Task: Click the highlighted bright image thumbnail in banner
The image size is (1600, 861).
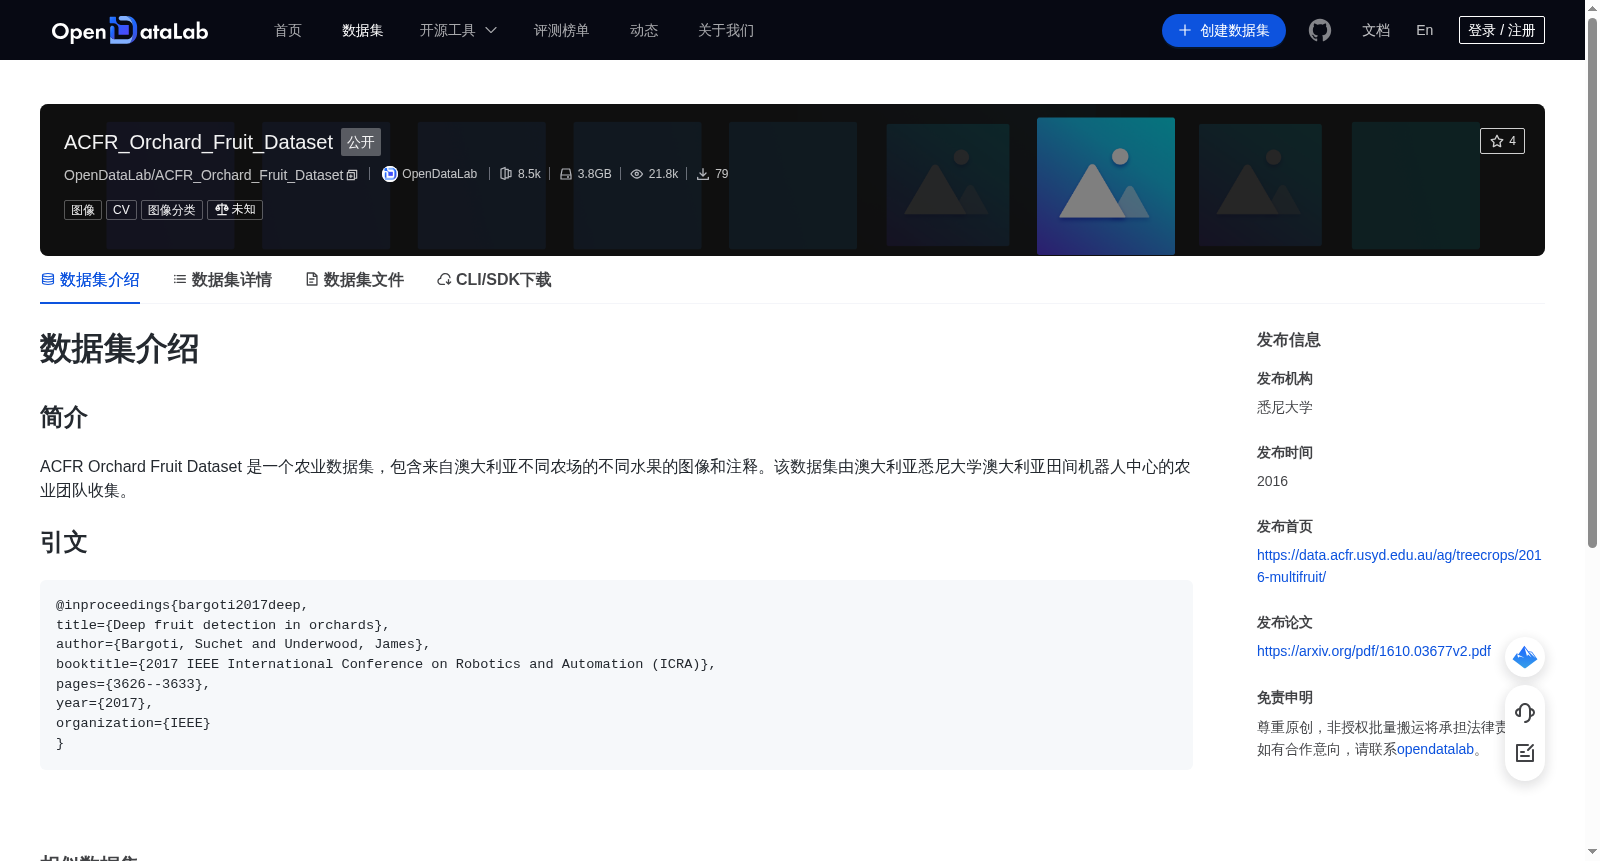Action: [x=1106, y=186]
